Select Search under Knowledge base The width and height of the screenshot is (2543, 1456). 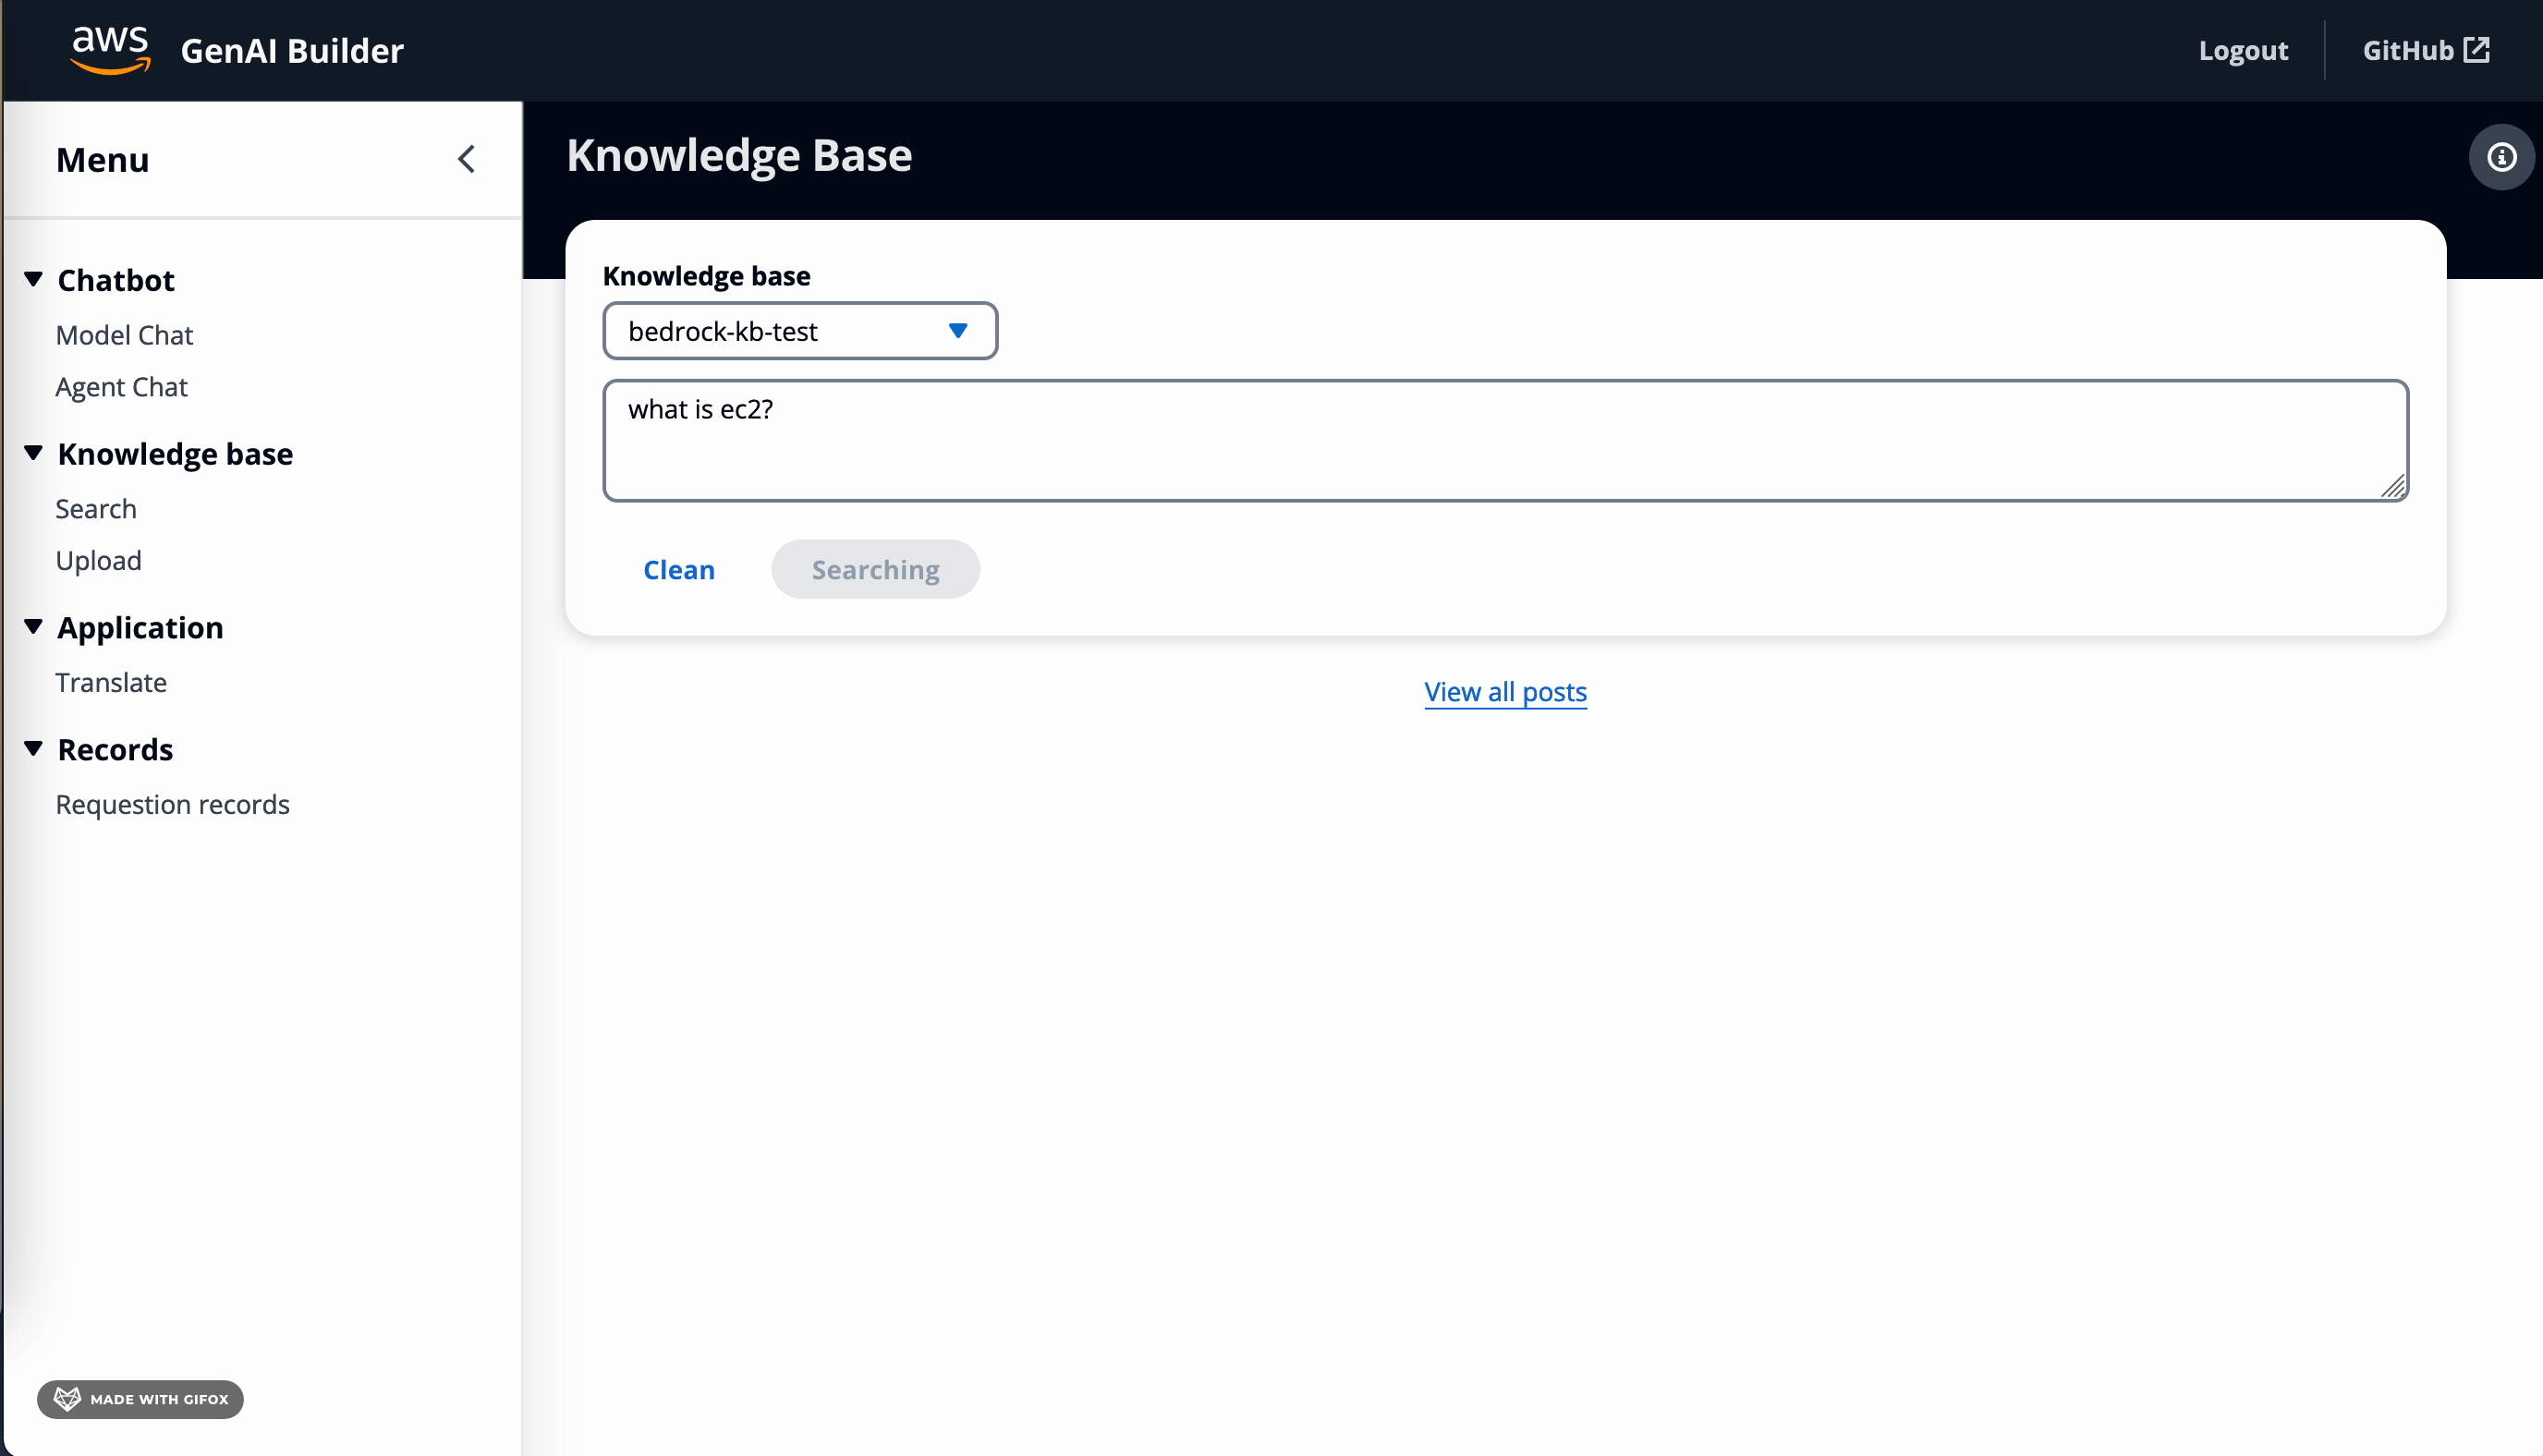(96, 509)
